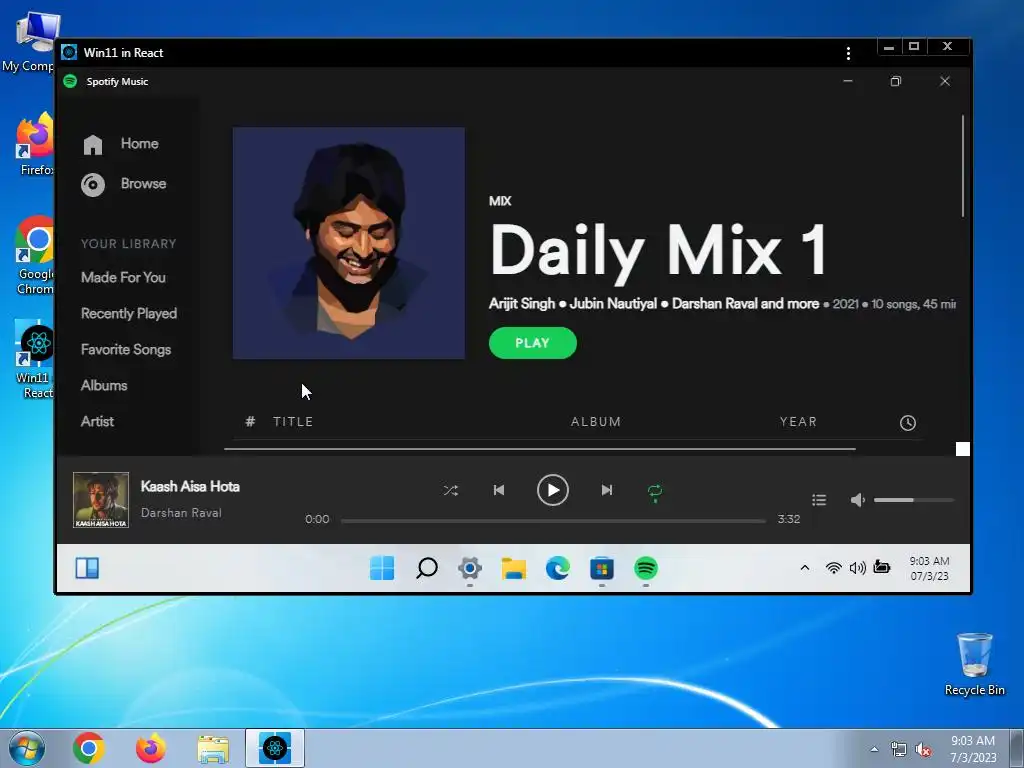Image resolution: width=1024 pixels, height=768 pixels.
Task: Open the widgets panel icon
Action: point(87,568)
